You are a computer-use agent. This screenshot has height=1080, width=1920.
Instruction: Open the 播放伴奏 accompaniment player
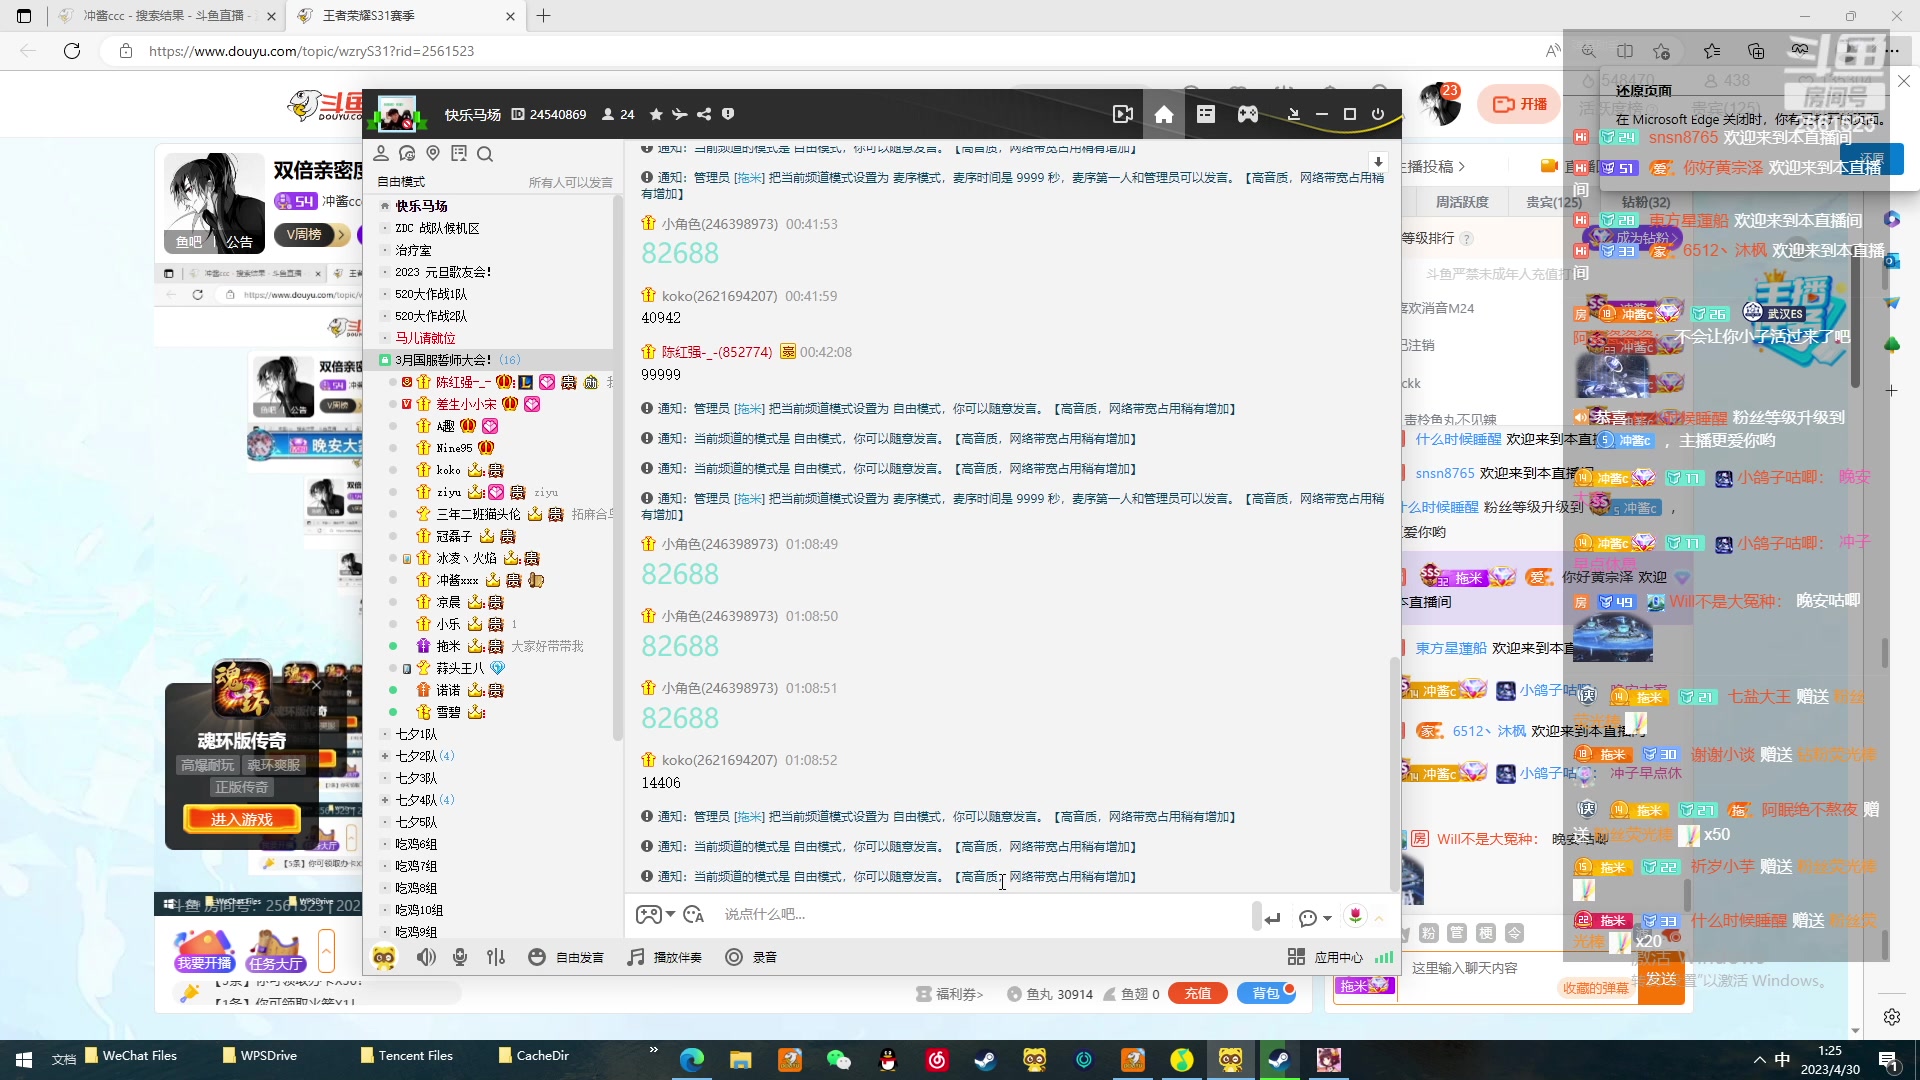pos(663,957)
